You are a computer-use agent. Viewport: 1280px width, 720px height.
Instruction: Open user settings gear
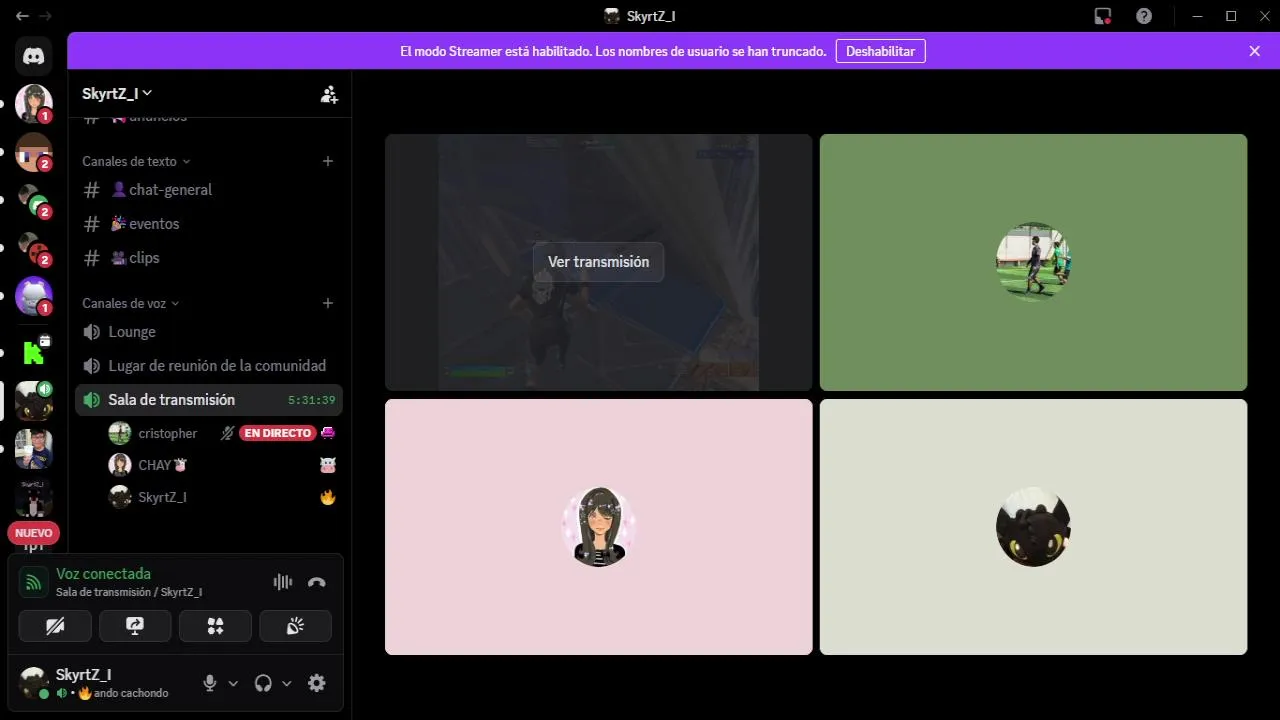tap(317, 683)
